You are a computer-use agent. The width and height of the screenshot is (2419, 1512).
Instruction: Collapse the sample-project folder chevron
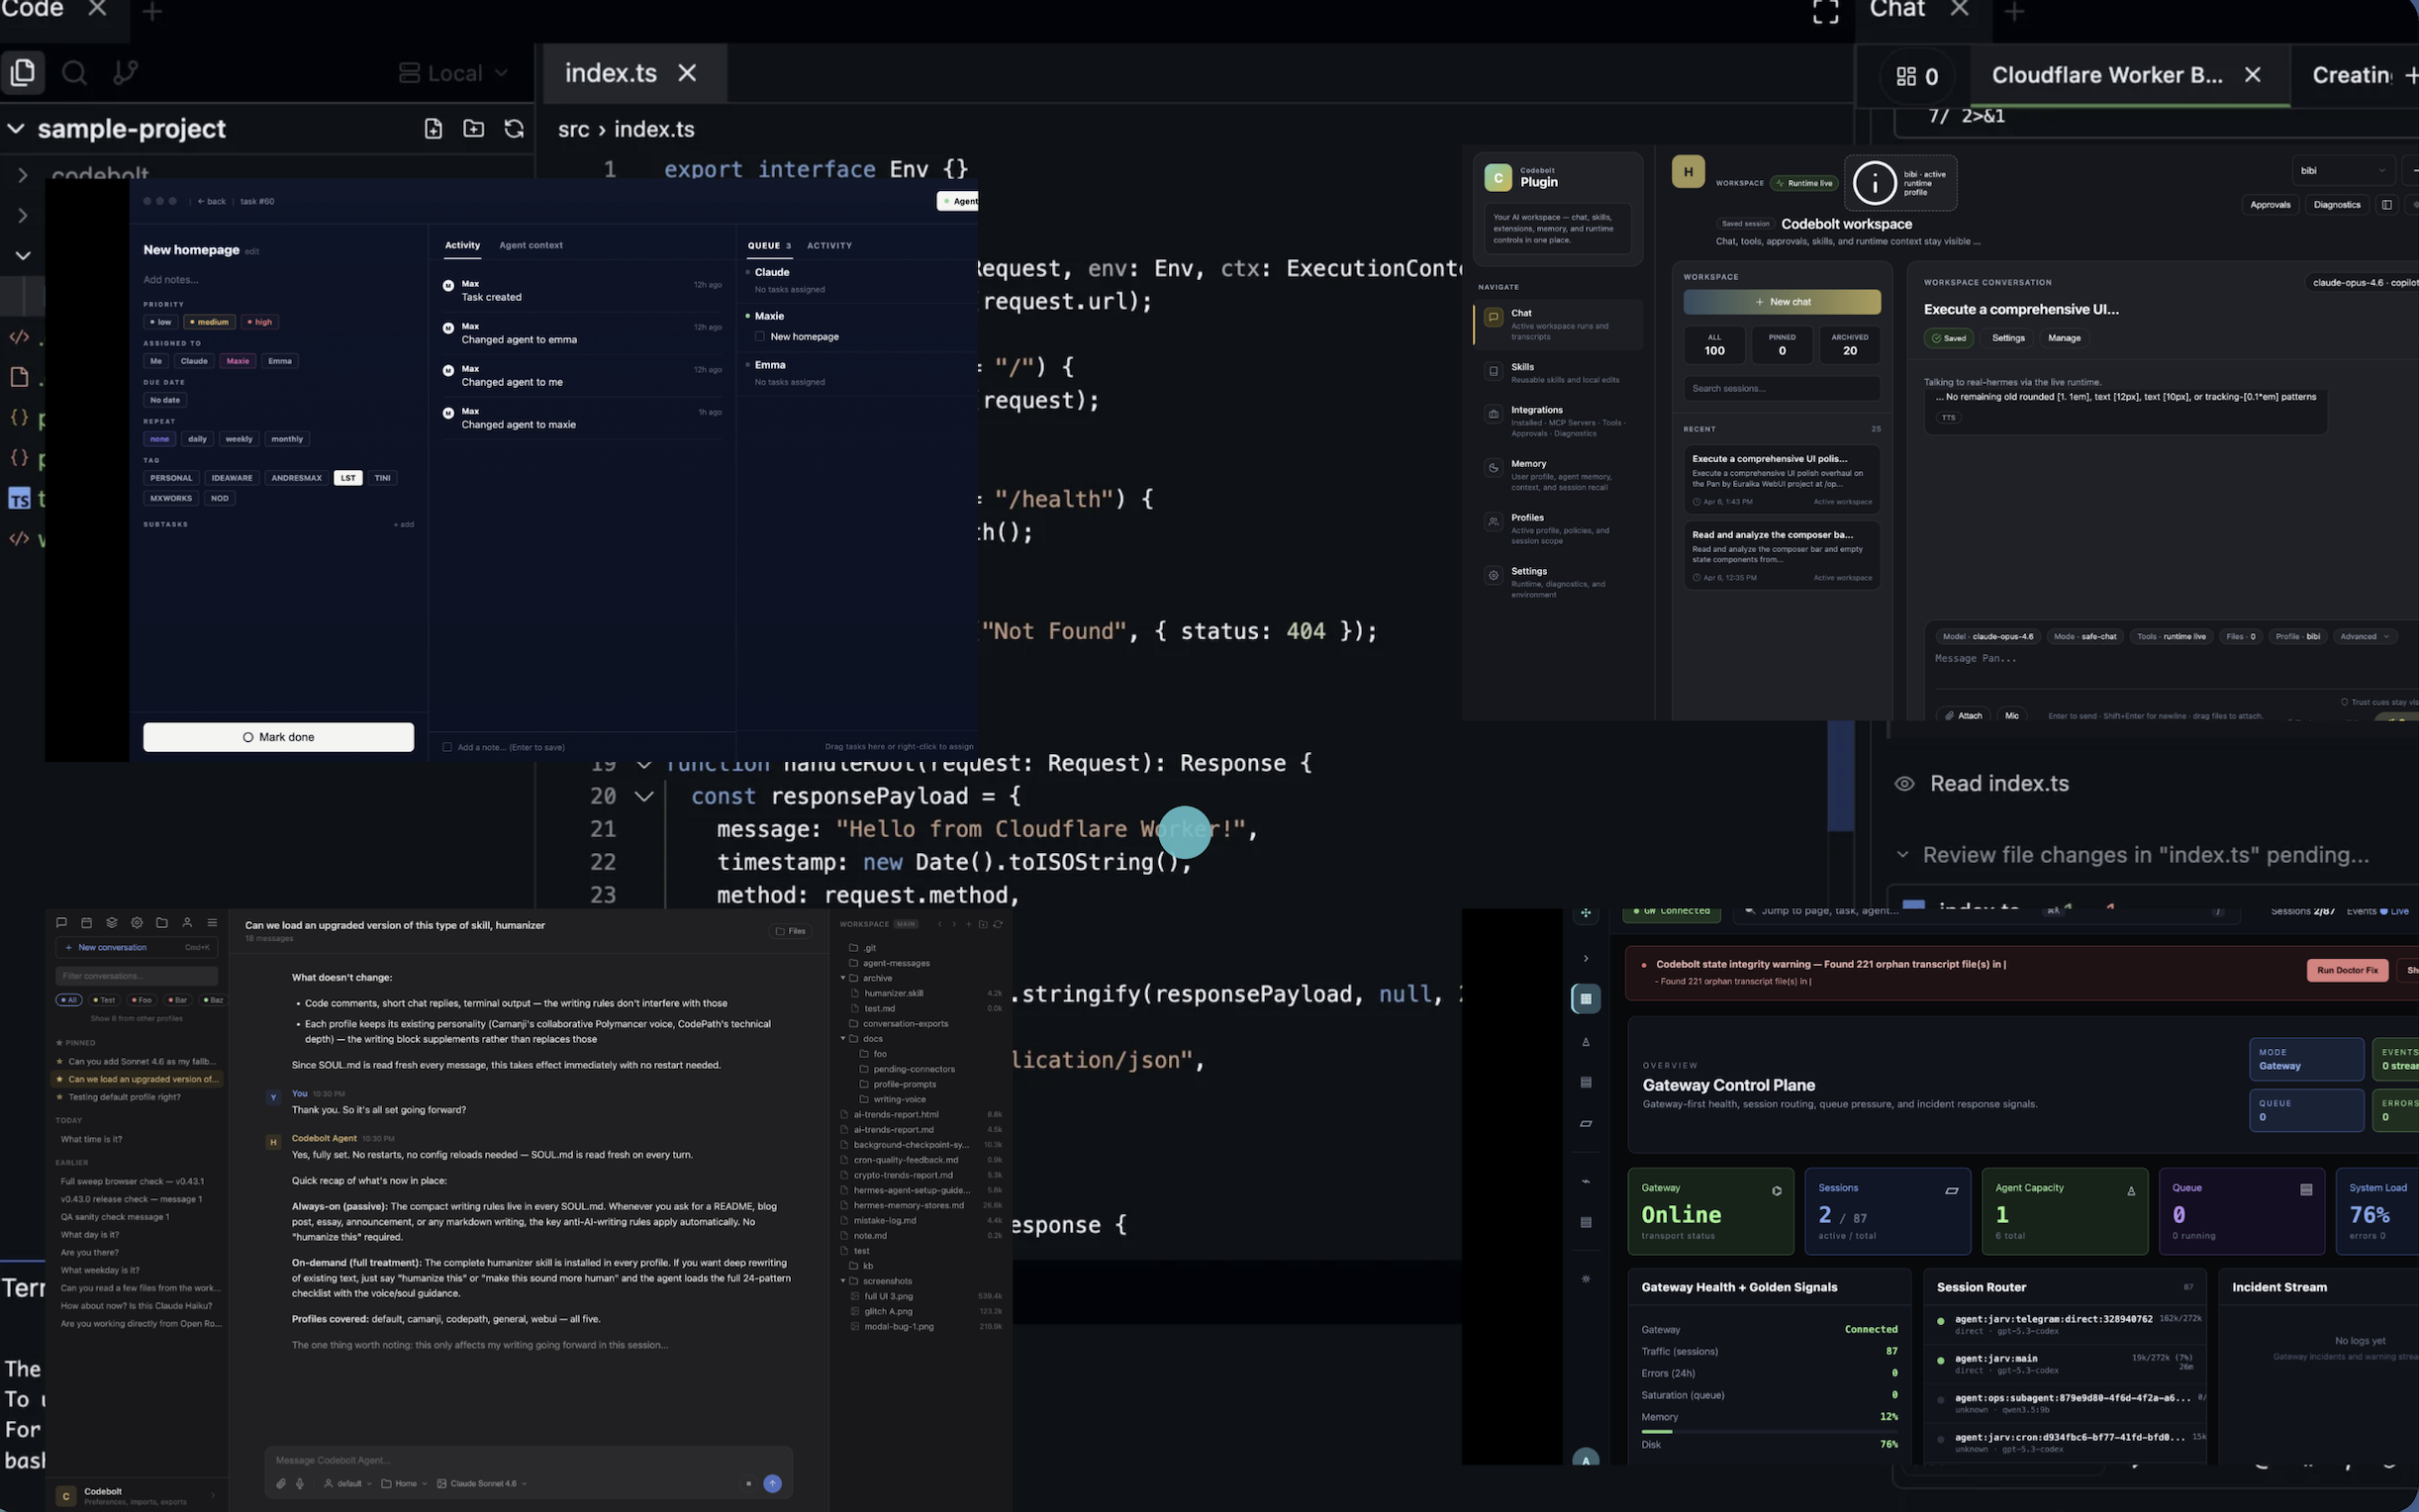pyautogui.click(x=16, y=129)
